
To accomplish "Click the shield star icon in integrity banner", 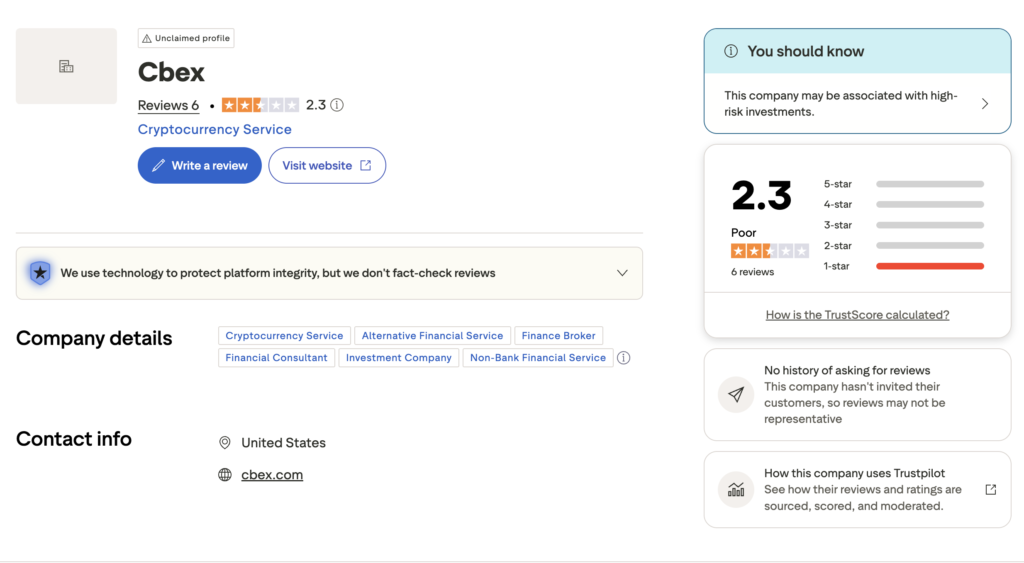I will [x=40, y=272].
